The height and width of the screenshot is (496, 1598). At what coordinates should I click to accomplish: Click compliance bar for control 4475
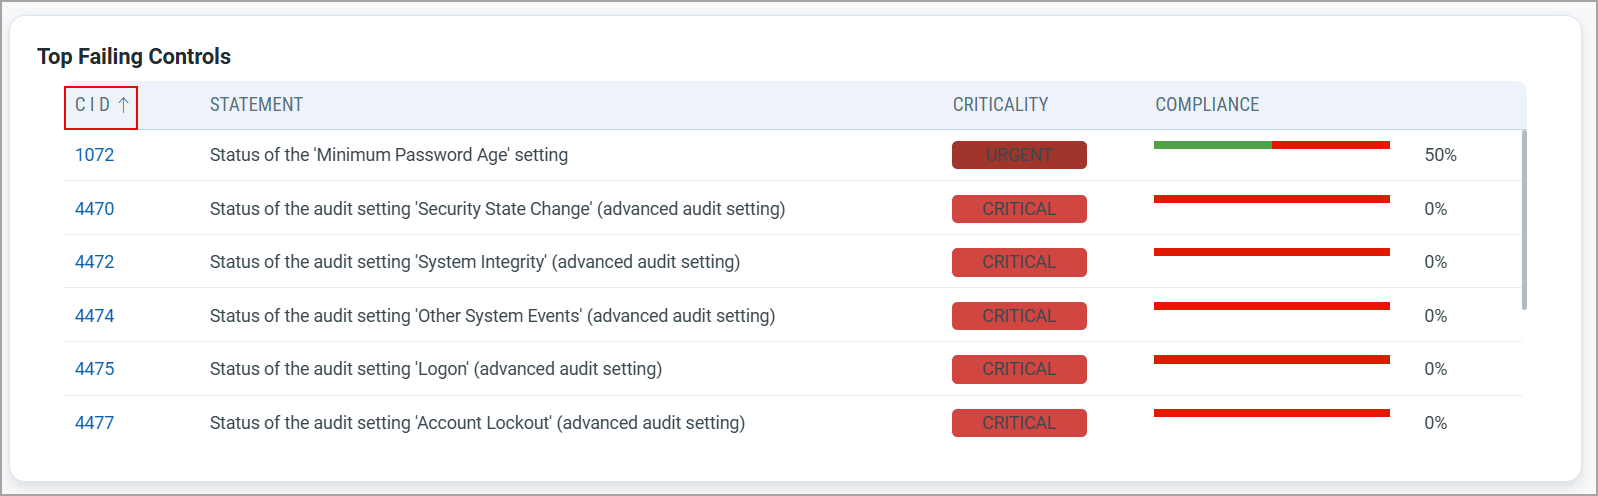(1272, 359)
